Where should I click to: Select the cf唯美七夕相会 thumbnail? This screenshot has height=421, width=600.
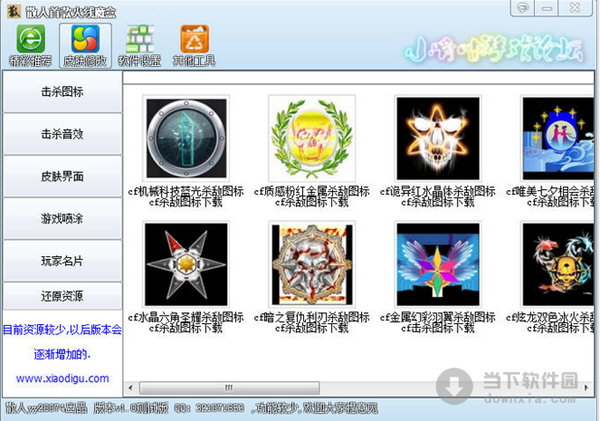pyautogui.click(x=558, y=138)
